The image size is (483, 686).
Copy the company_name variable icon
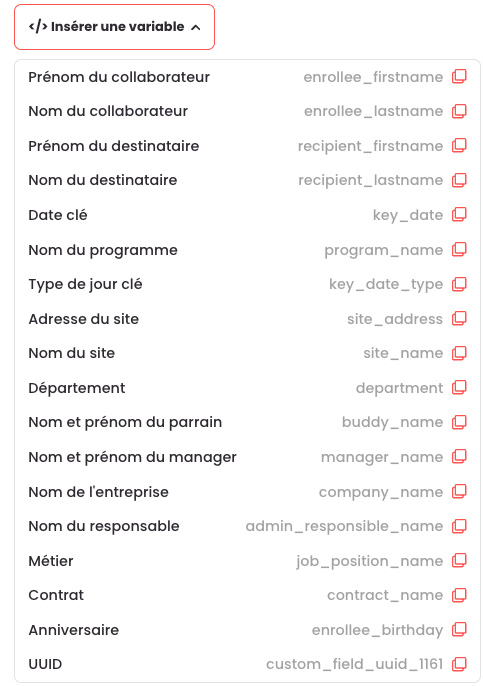[x=459, y=492]
